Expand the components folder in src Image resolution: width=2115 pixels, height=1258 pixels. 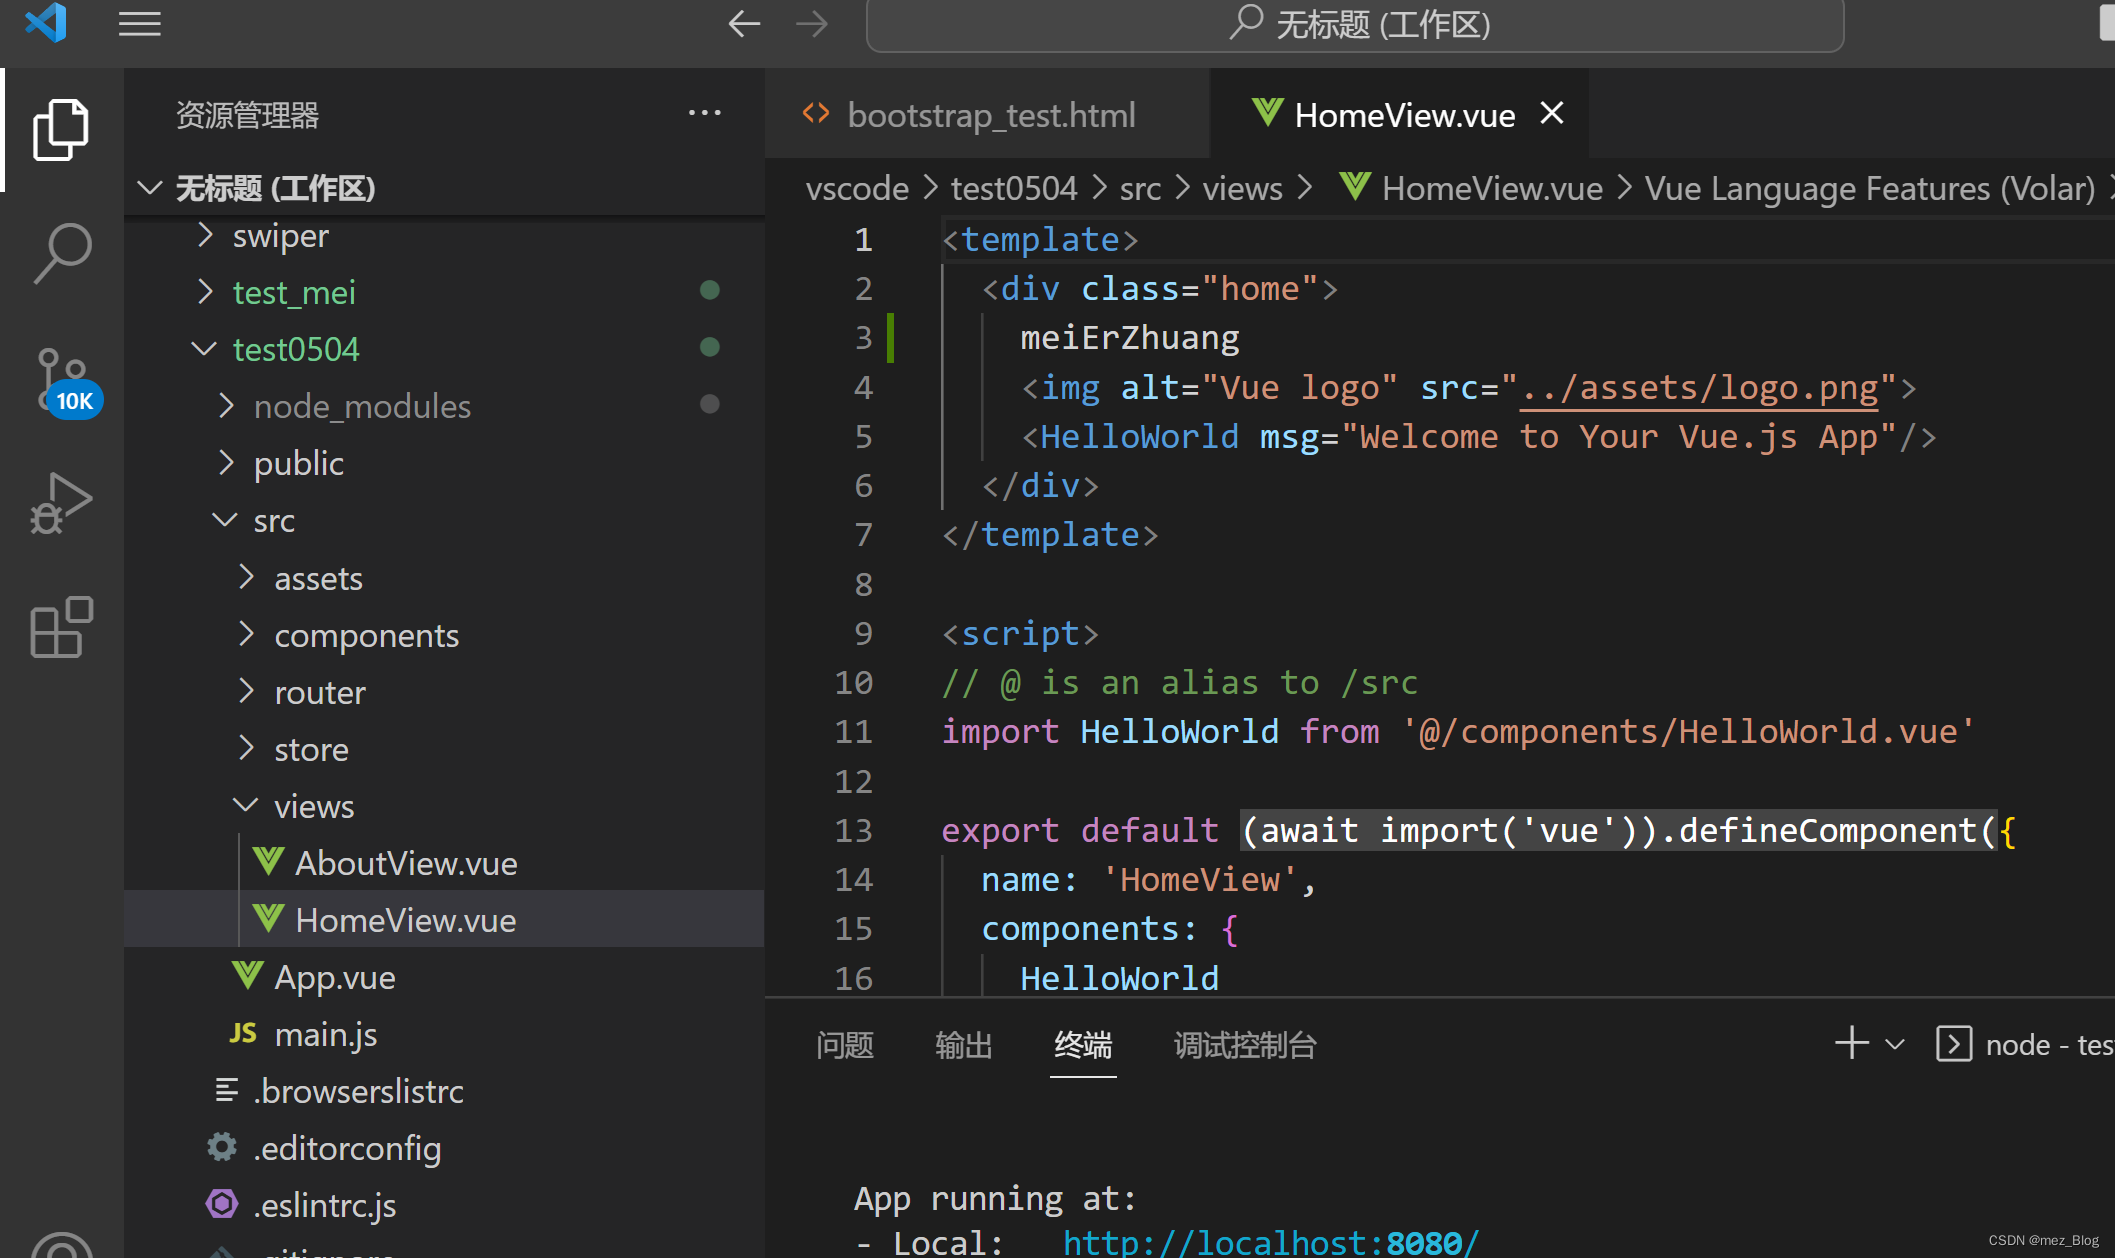coord(244,635)
